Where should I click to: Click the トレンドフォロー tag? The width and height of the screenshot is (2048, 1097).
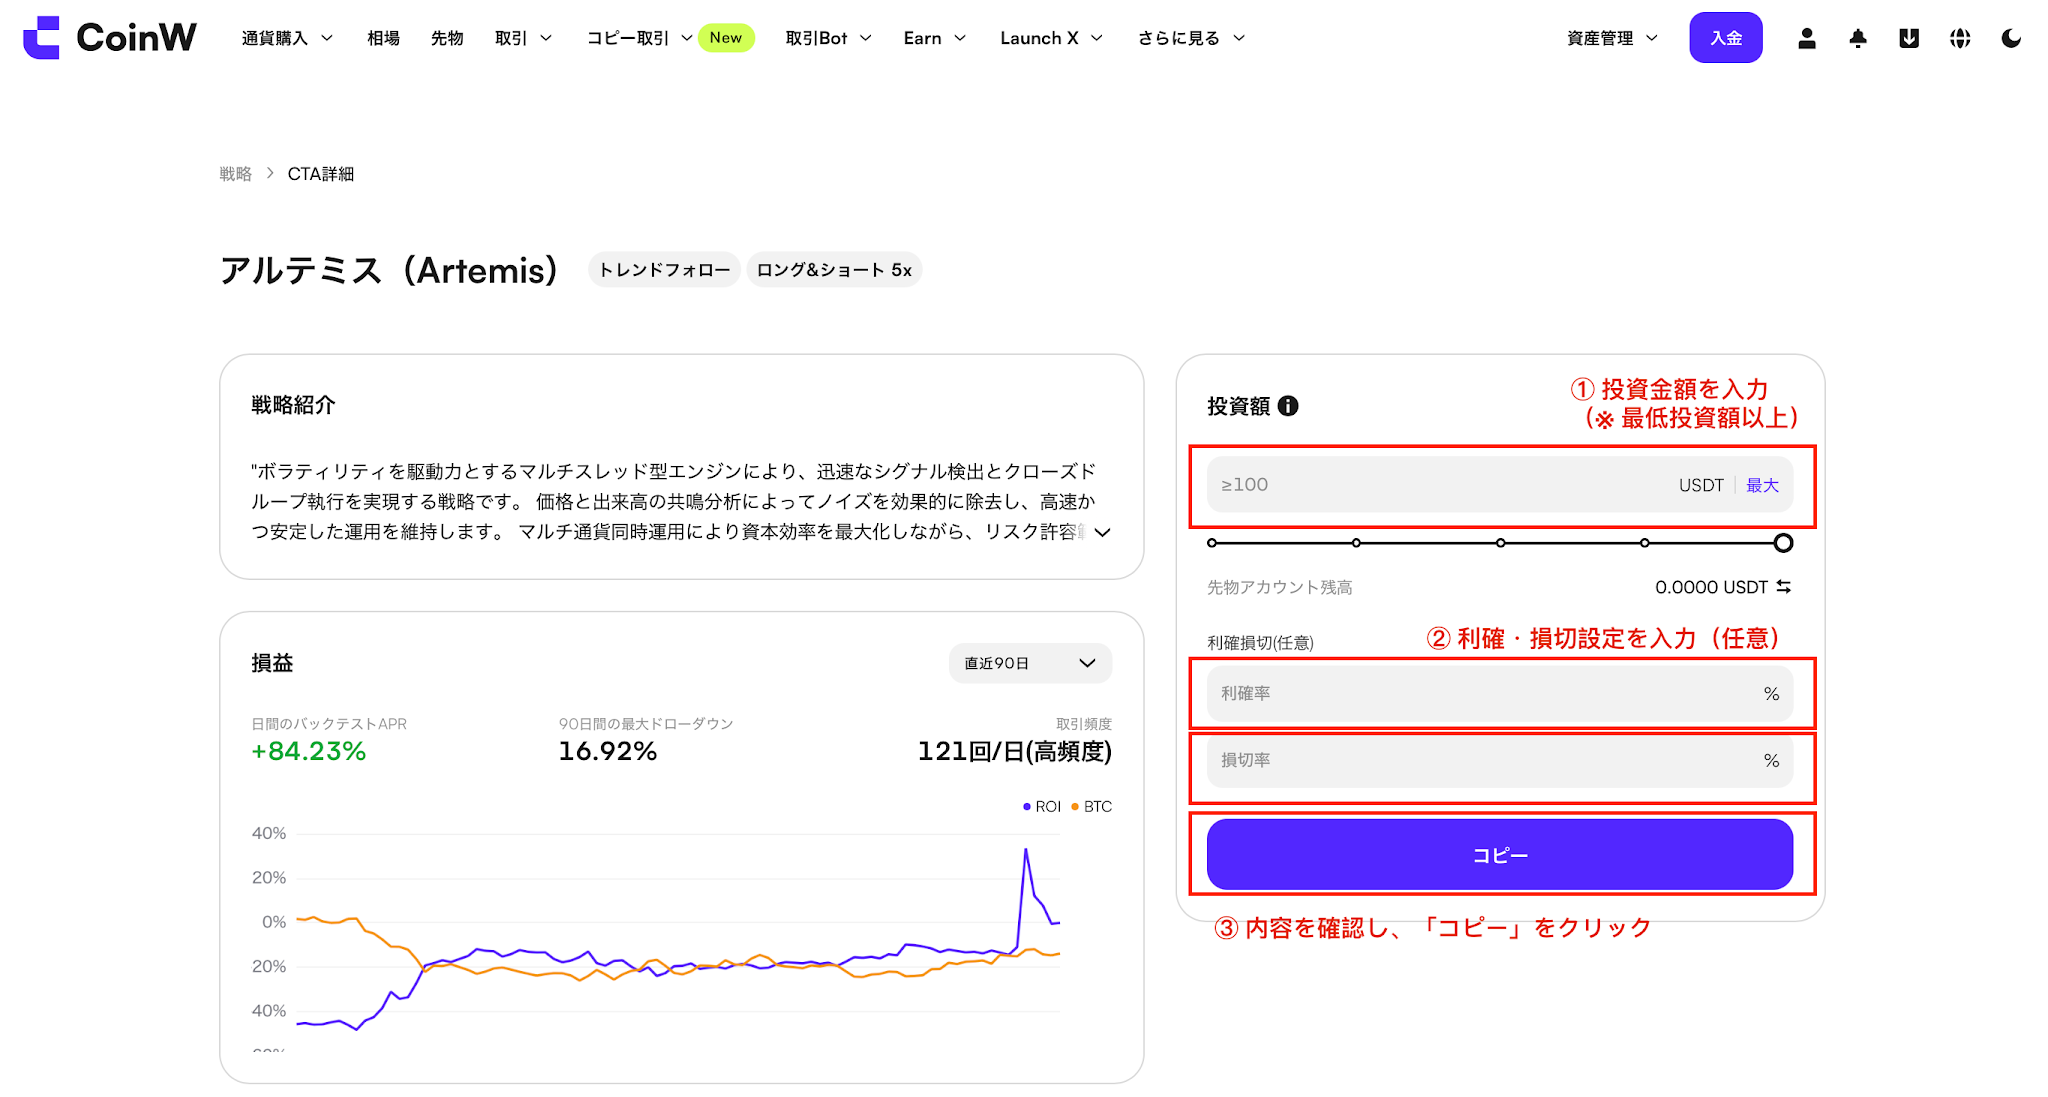click(x=664, y=270)
